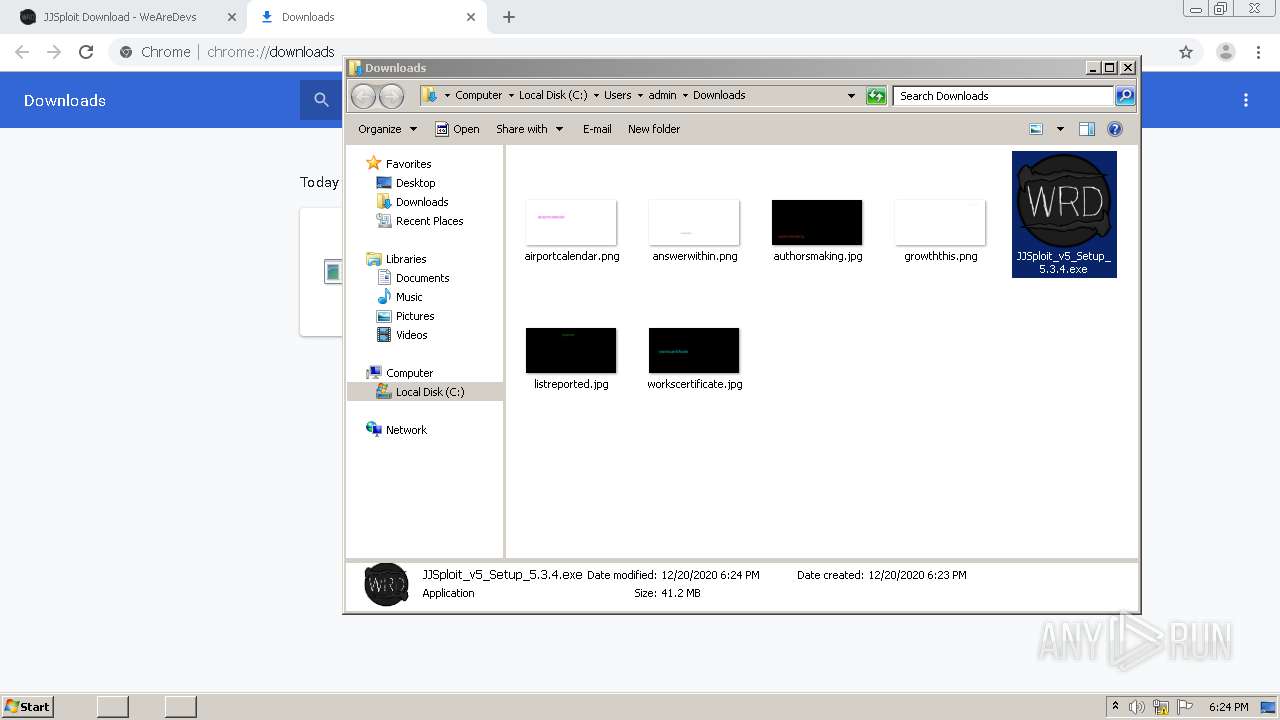Image resolution: width=1280 pixels, height=720 pixels.
Task: Expand the Organize dropdown menu
Action: 387,129
